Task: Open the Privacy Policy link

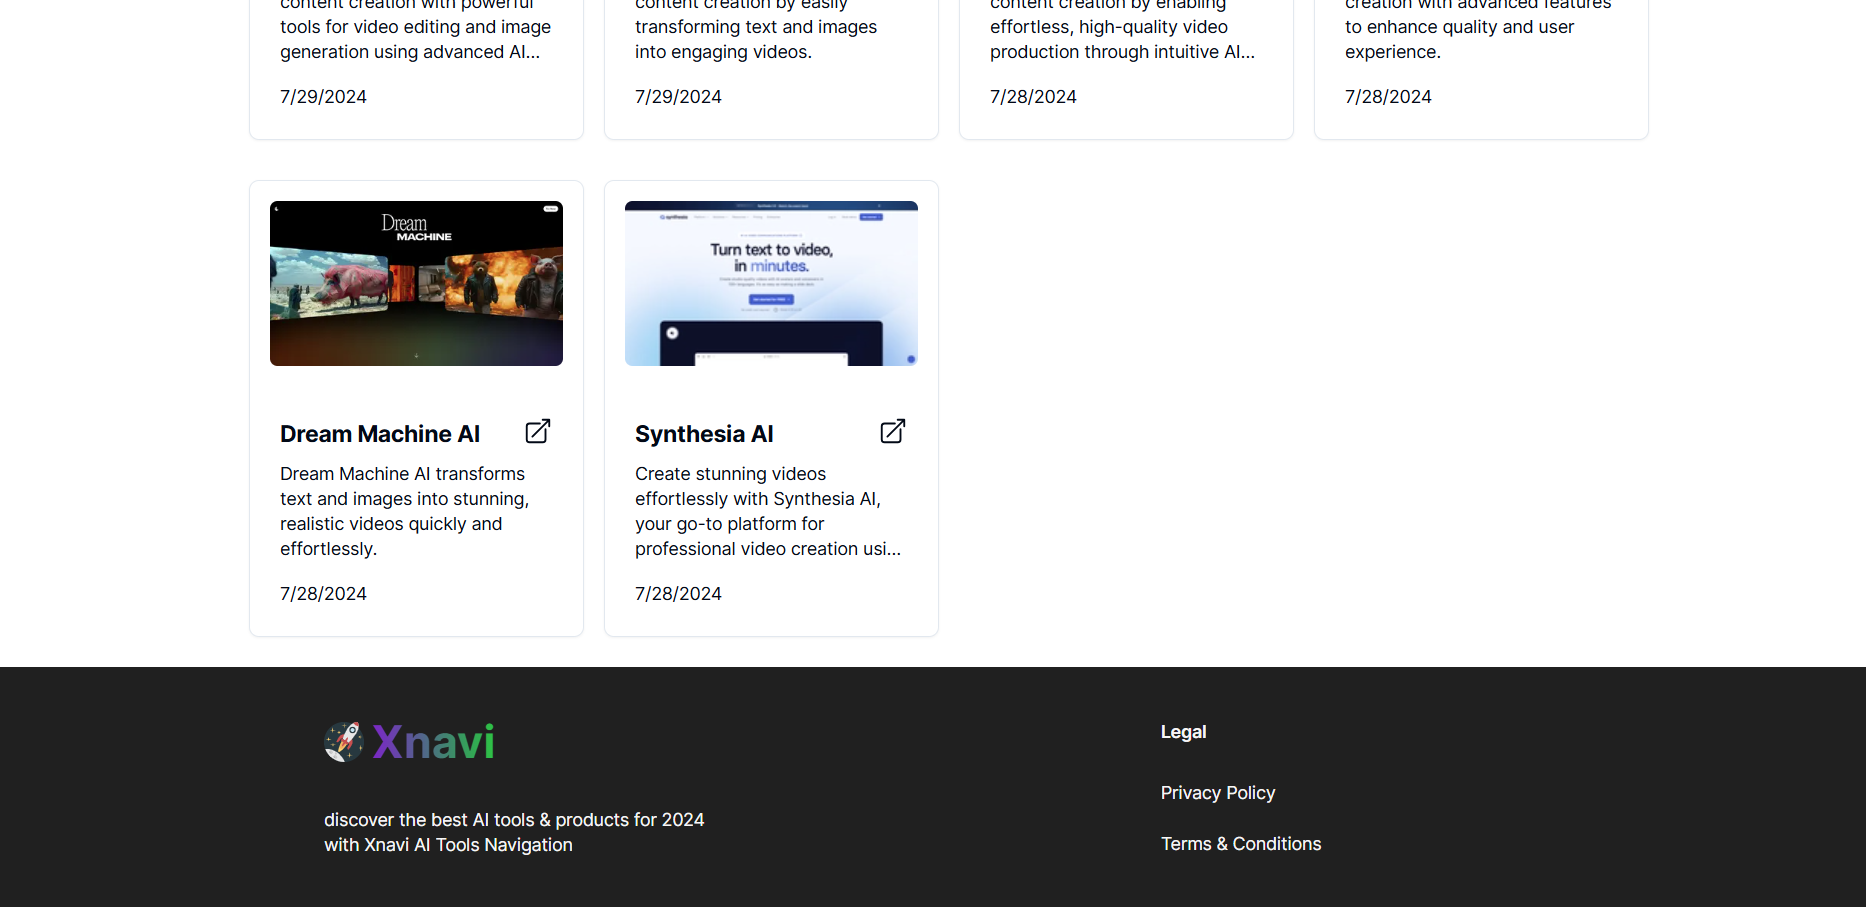Action: click(1218, 793)
